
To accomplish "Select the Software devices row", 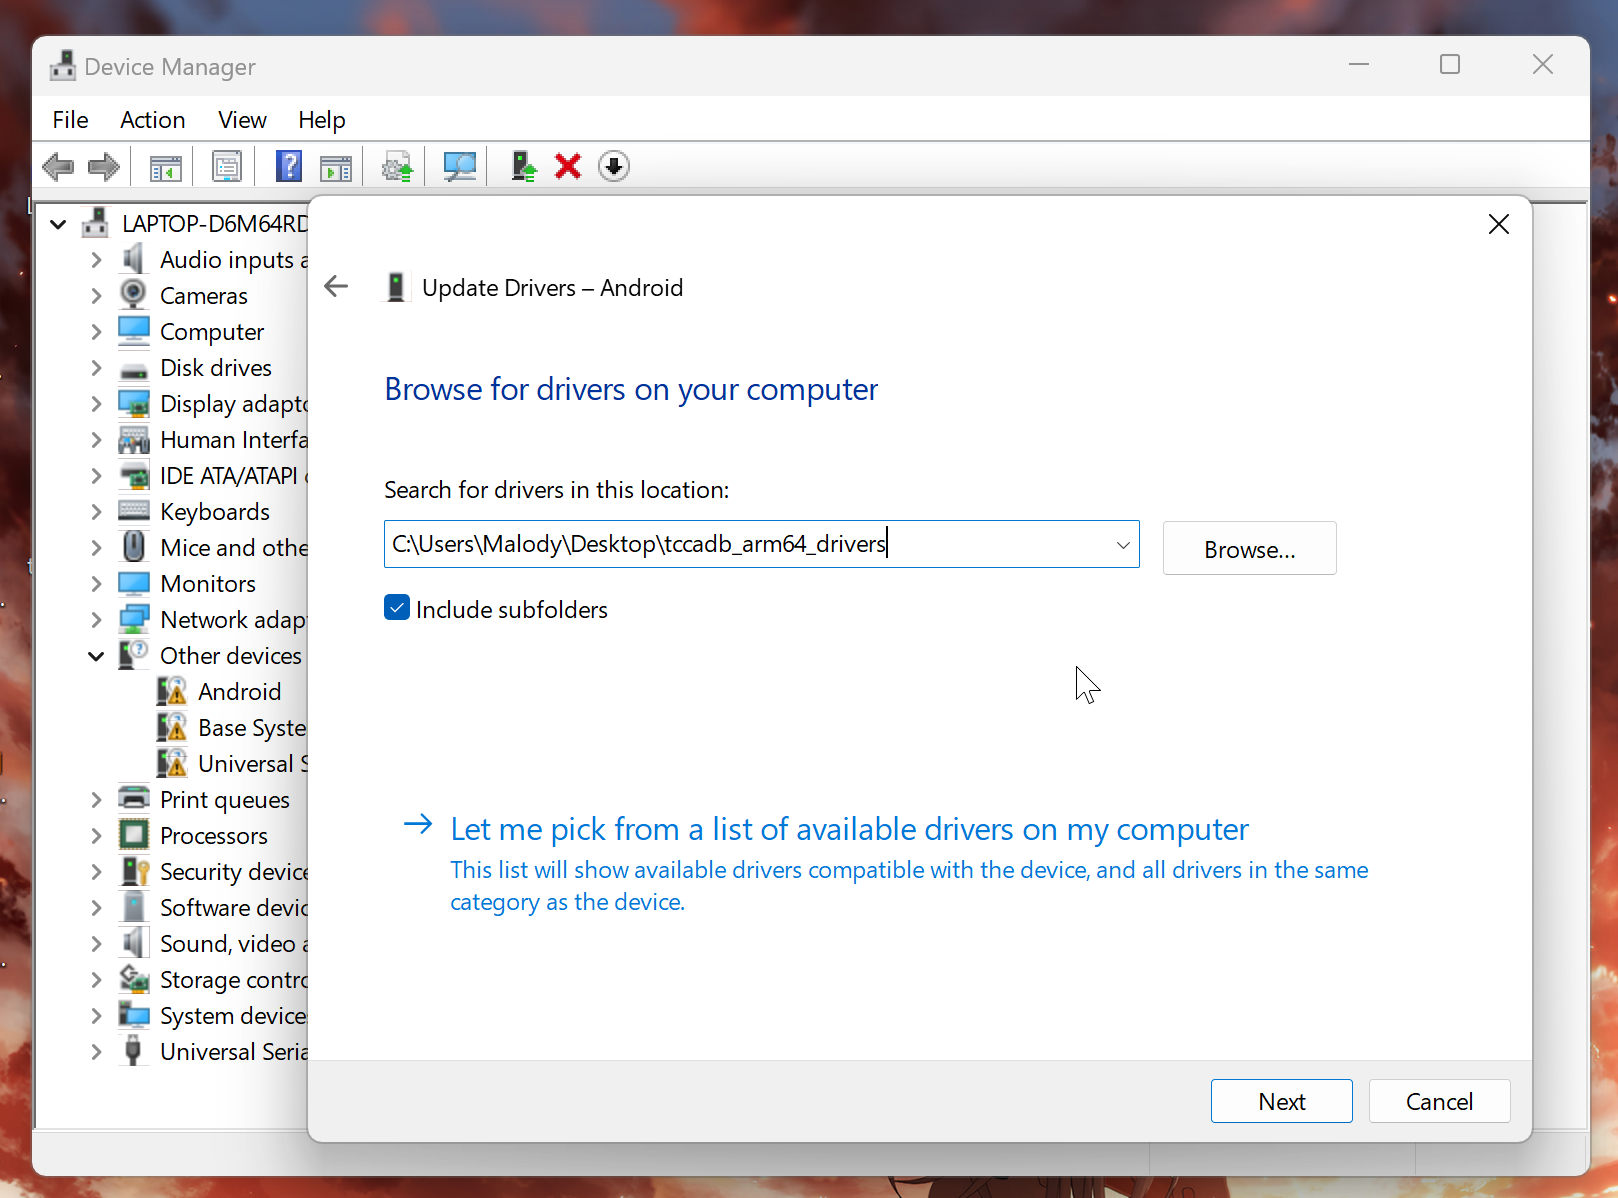I will [x=234, y=908].
